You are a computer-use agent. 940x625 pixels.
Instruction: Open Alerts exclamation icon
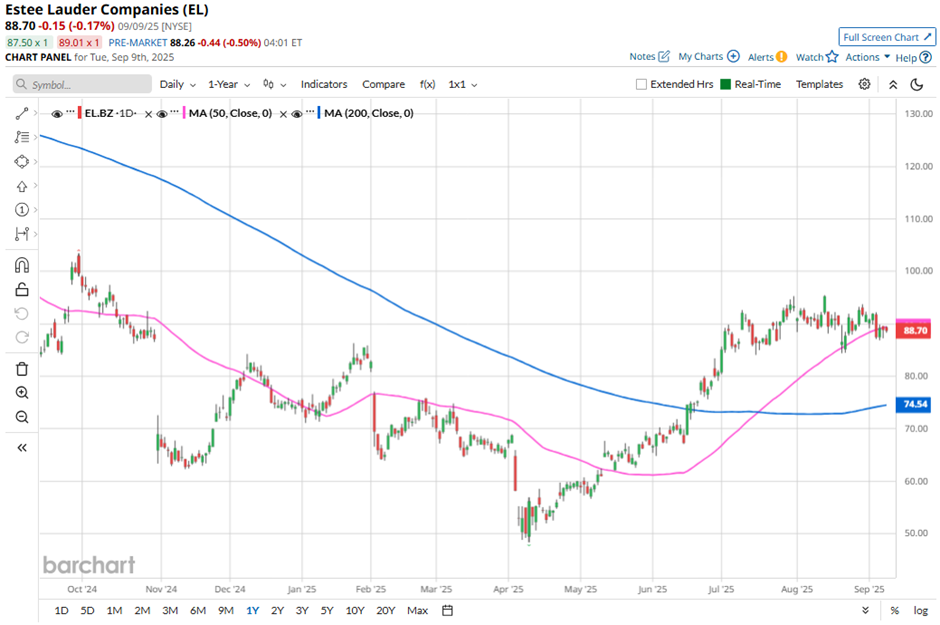[781, 57]
